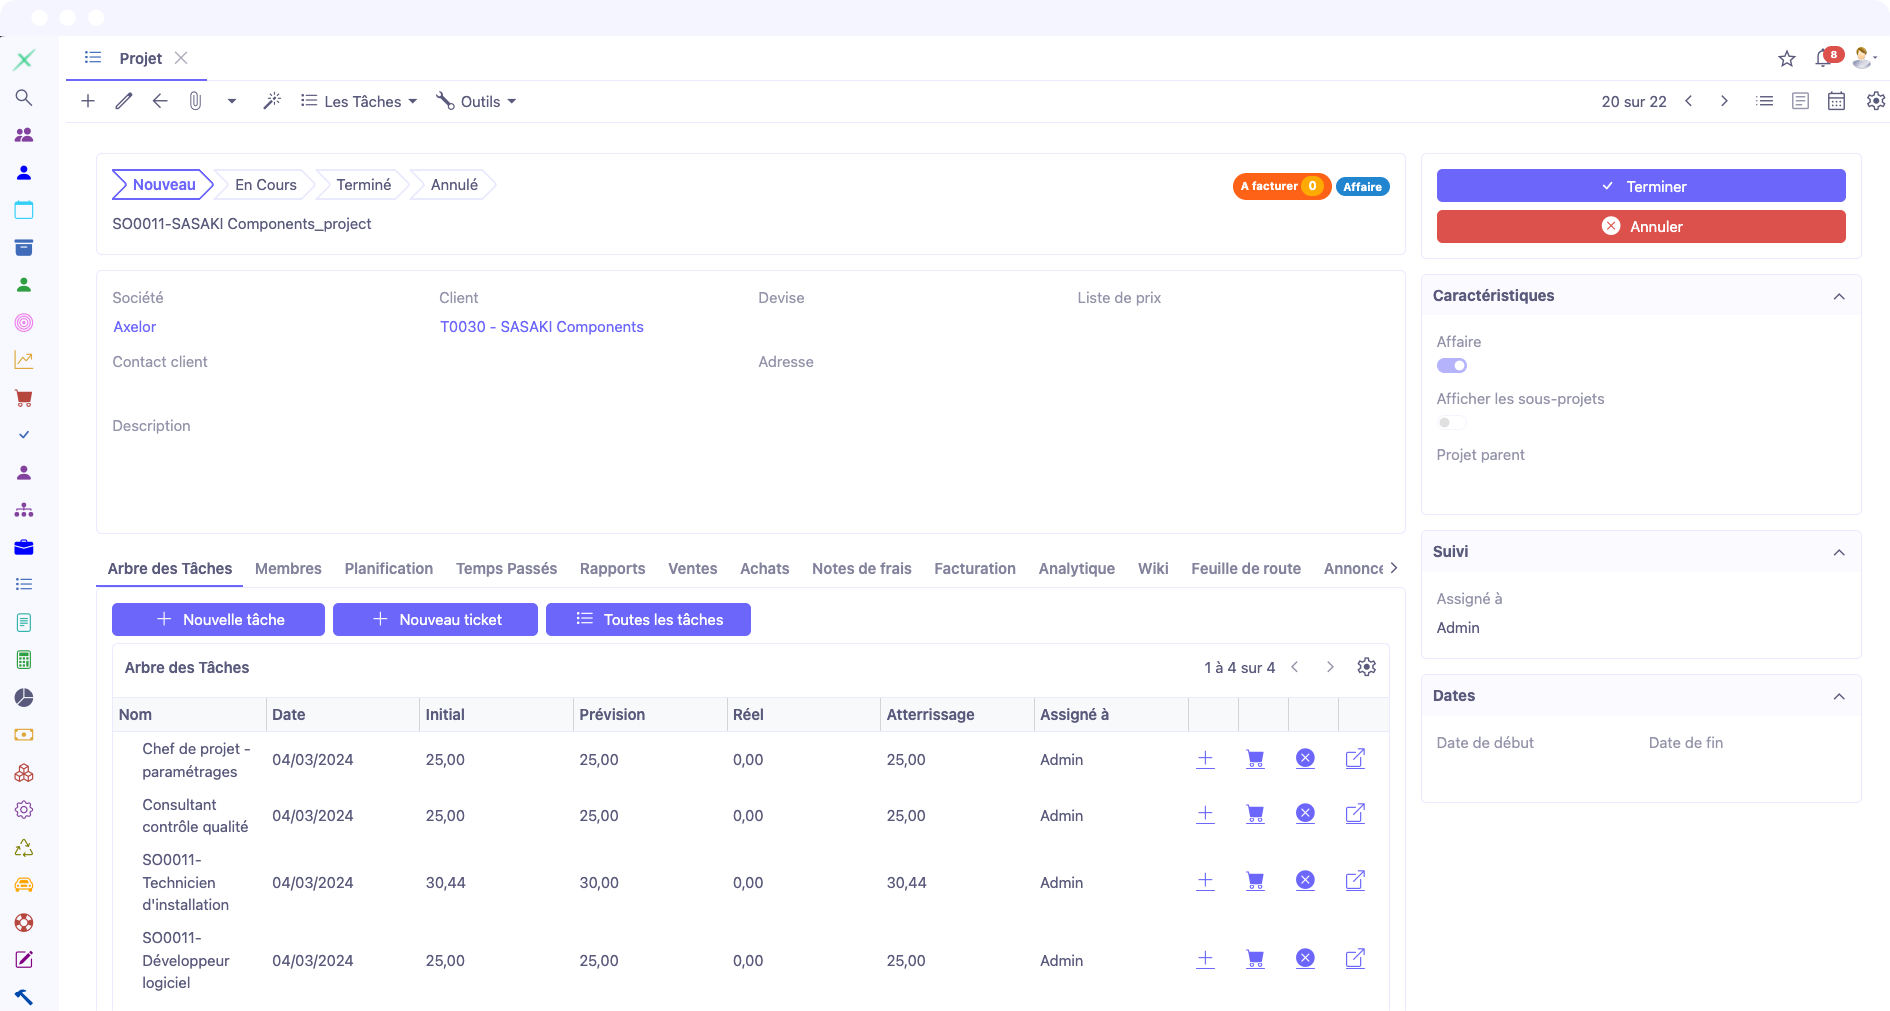Screen dimensions: 1890x1011
Task: Toggle the Affaire switch off
Action: click(x=1452, y=366)
